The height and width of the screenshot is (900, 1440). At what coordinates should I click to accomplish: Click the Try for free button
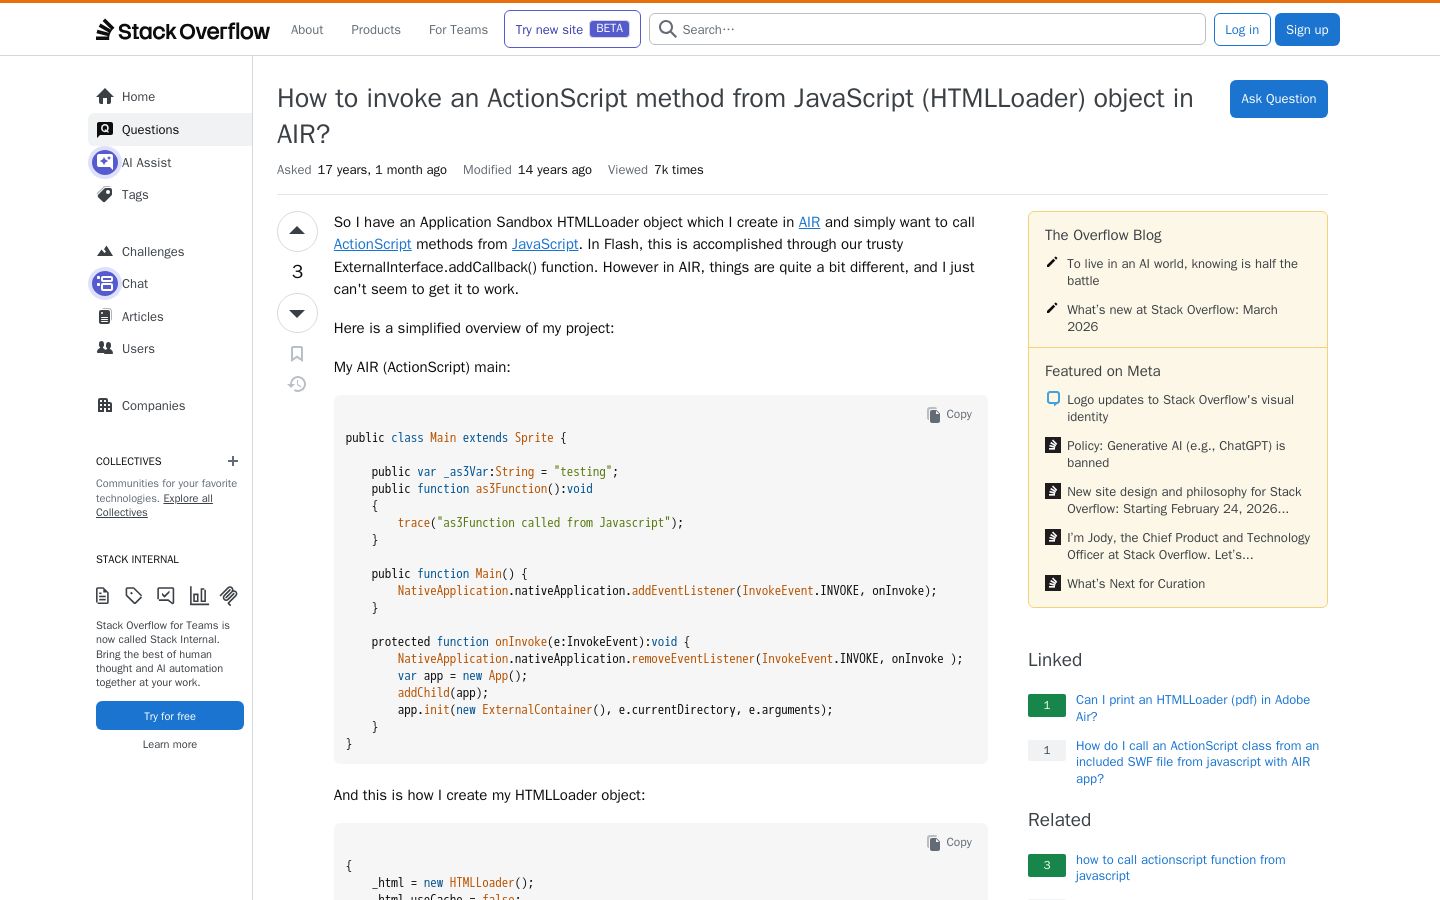[x=170, y=716]
